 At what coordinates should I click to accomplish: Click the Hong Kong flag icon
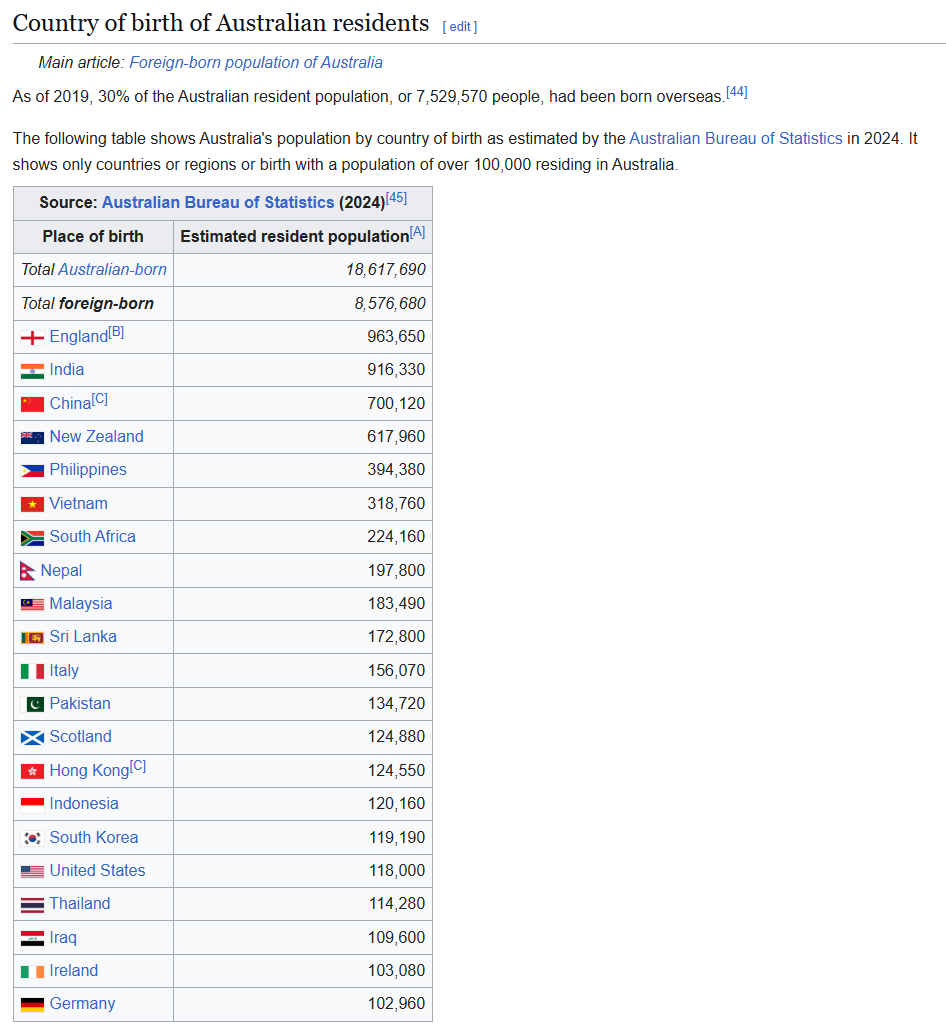click(32, 771)
